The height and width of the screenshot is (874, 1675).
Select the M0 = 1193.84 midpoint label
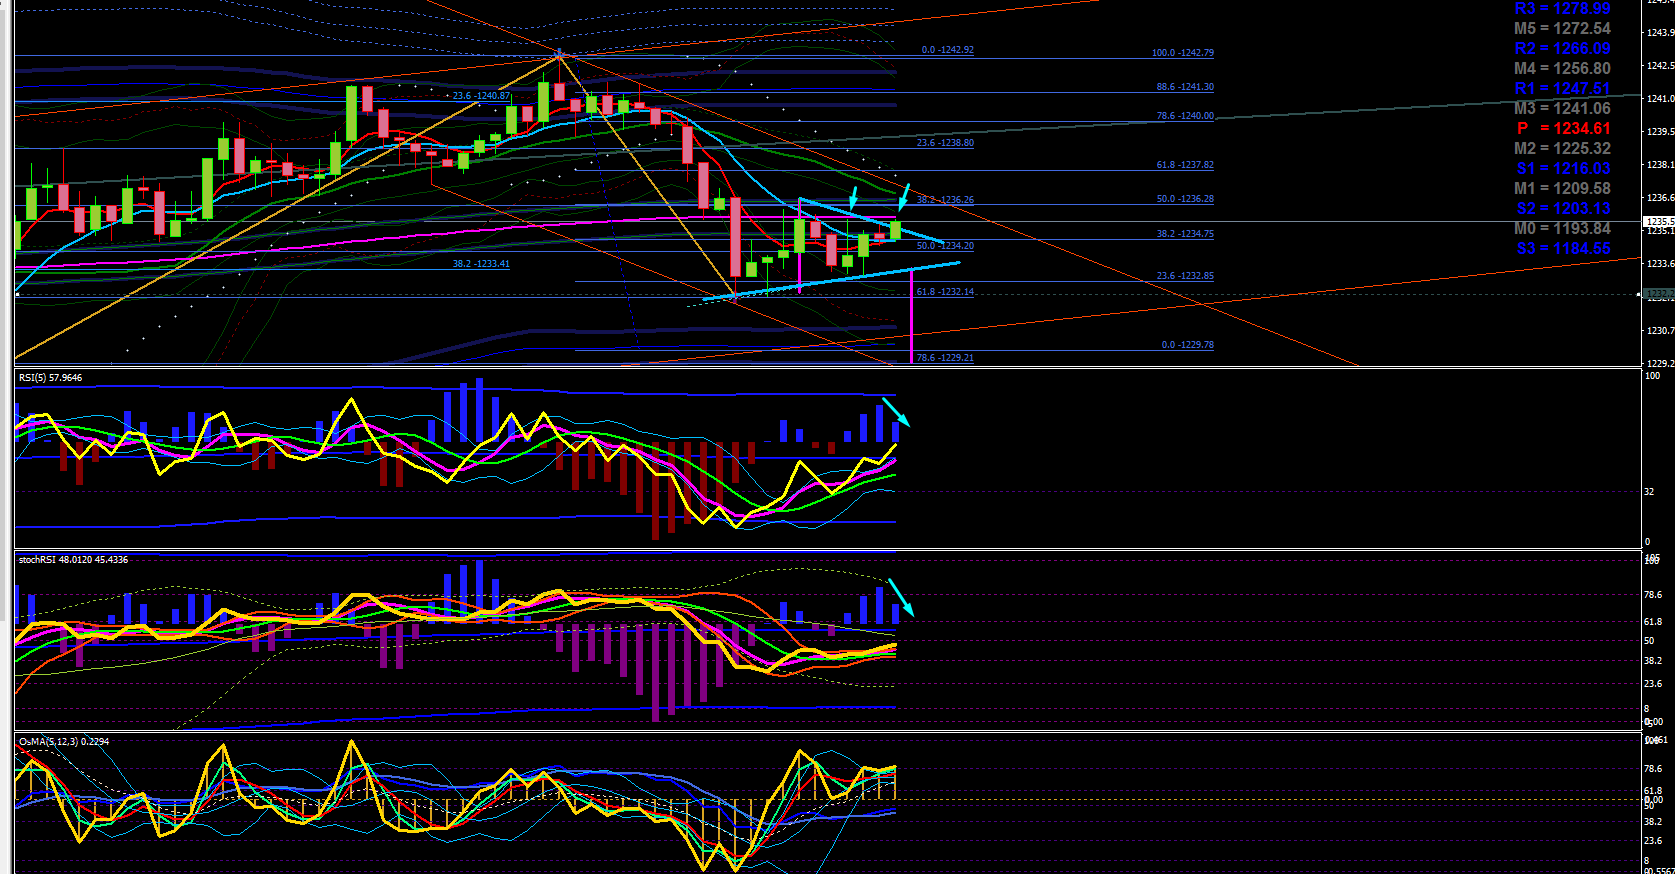(1562, 228)
